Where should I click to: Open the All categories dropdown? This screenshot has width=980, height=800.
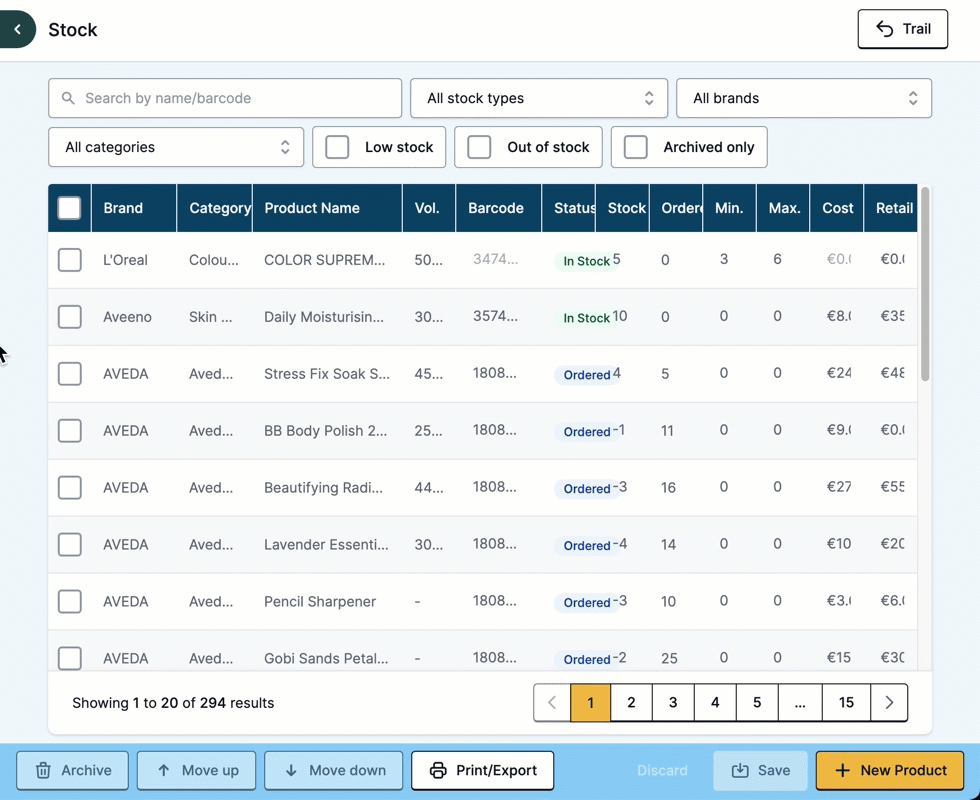pyautogui.click(x=176, y=147)
